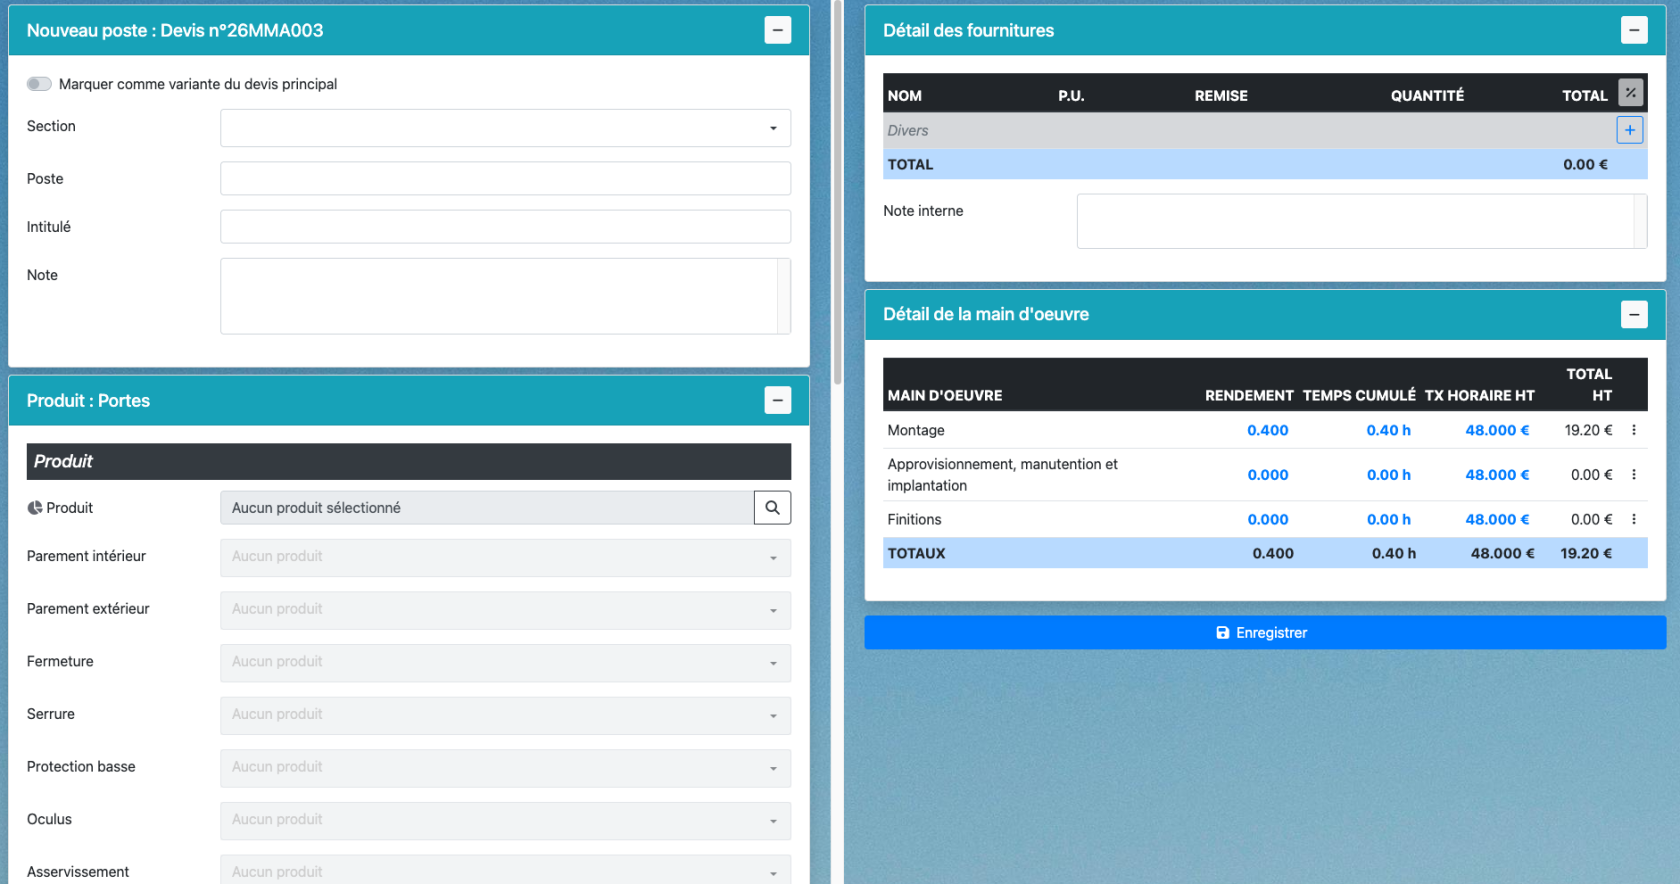Image resolution: width=1680 pixels, height=884 pixels.
Task: Open the Section dropdown
Action: pos(505,128)
